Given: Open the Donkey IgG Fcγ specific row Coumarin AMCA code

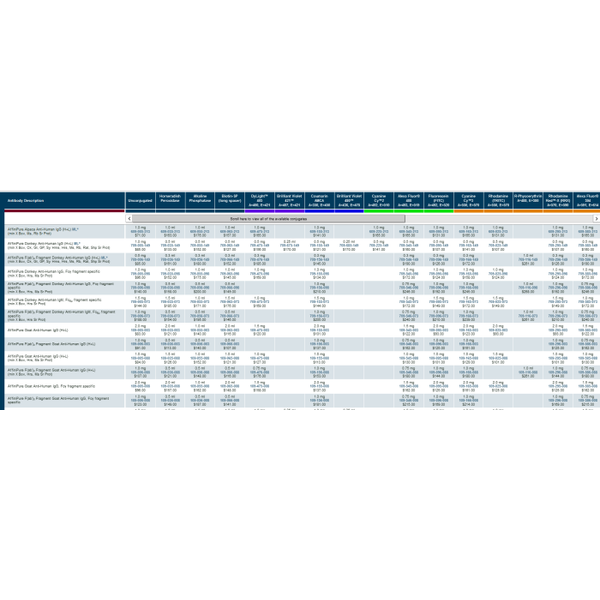Looking at the screenshot, I should click(x=319, y=274).
